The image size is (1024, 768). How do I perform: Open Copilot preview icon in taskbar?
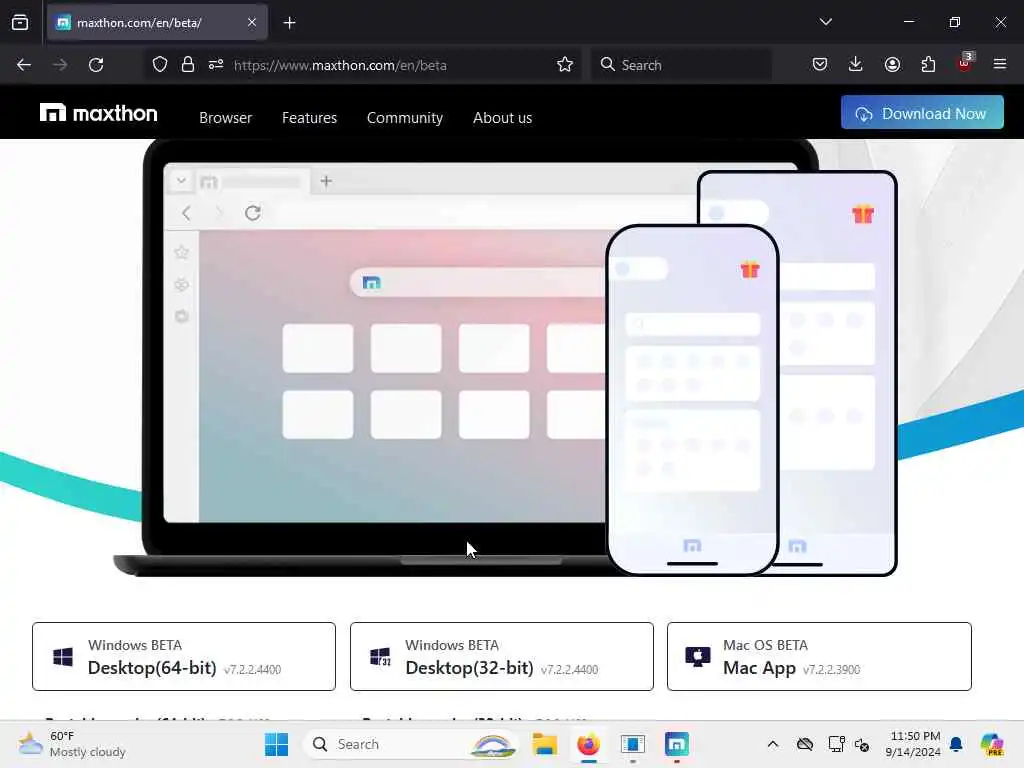992,744
